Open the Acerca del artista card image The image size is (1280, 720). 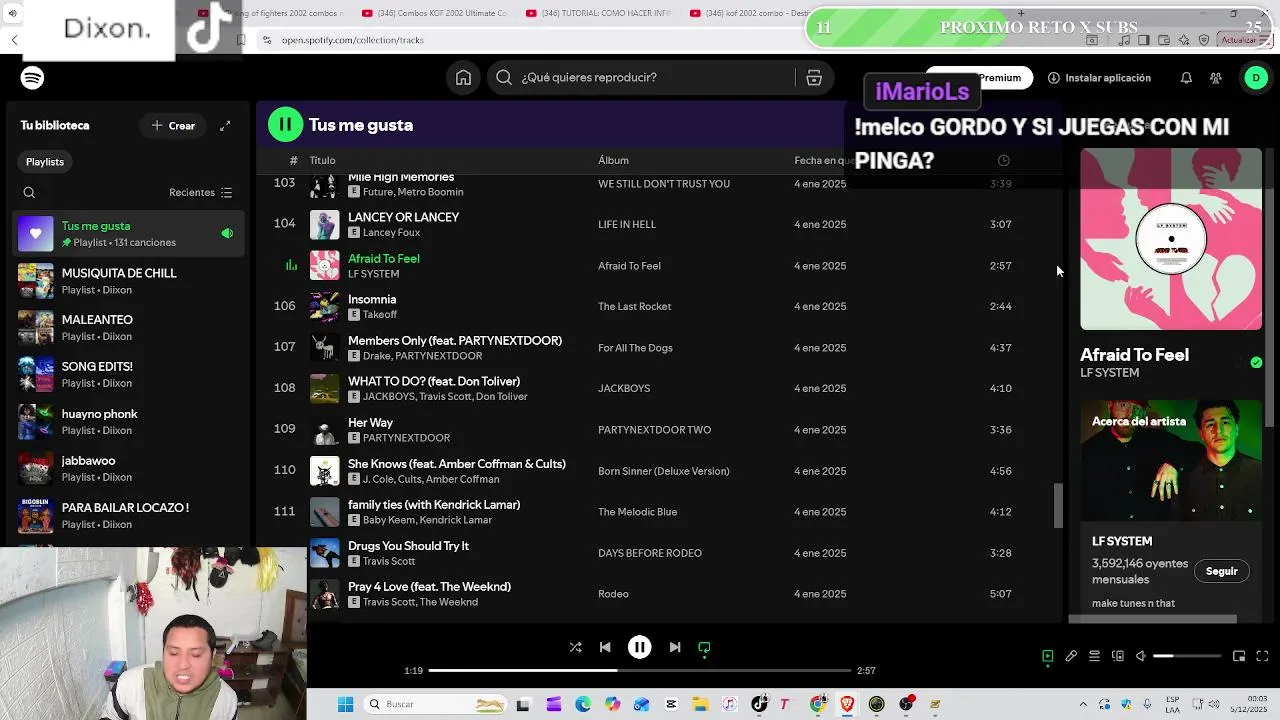[x=1171, y=460]
